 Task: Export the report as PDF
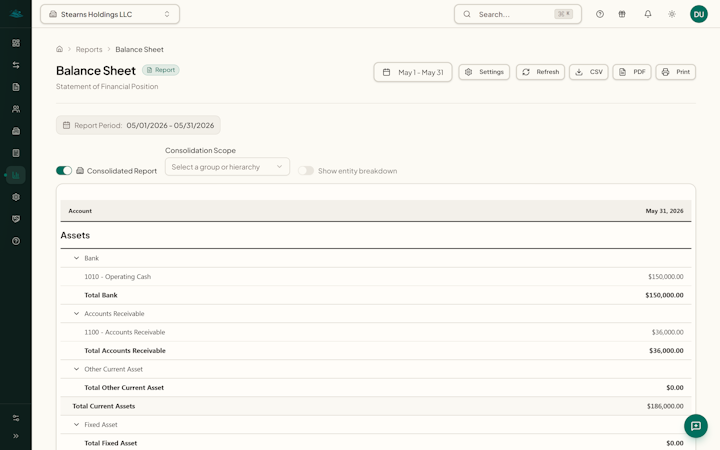[632, 72]
